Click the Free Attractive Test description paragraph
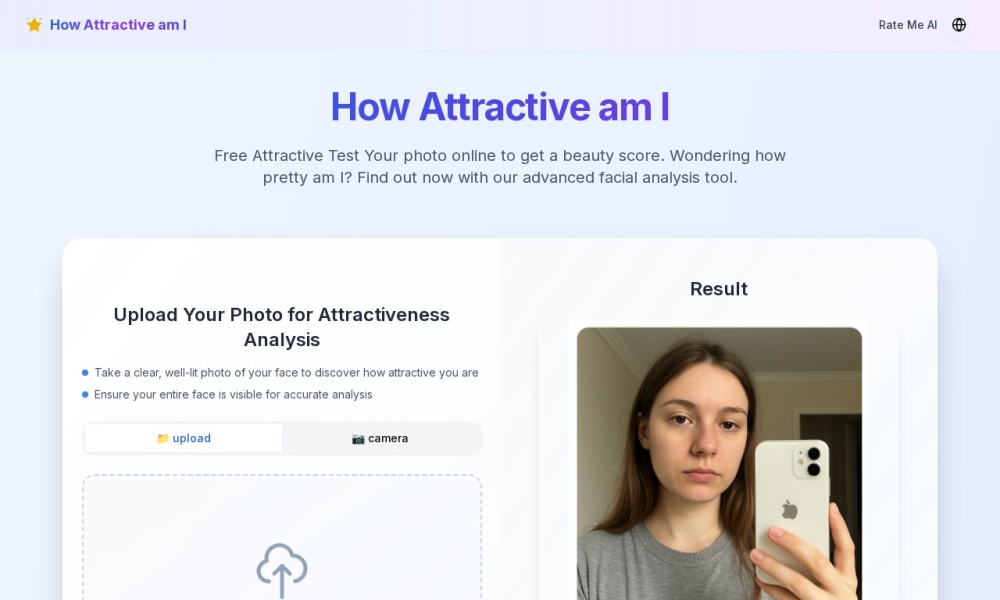 point(500,166)
